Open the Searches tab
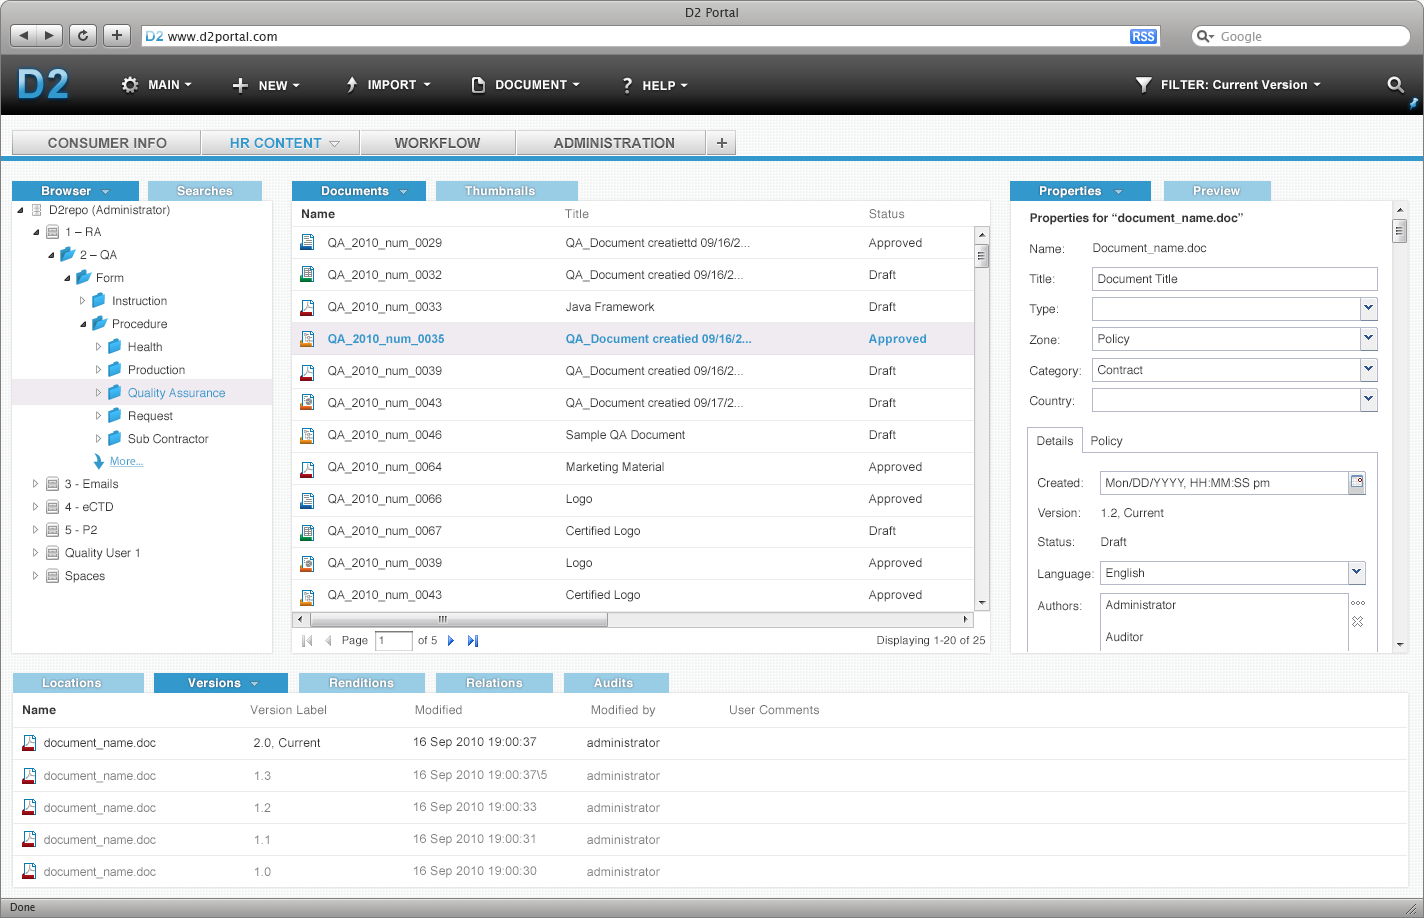 (205, 191)
